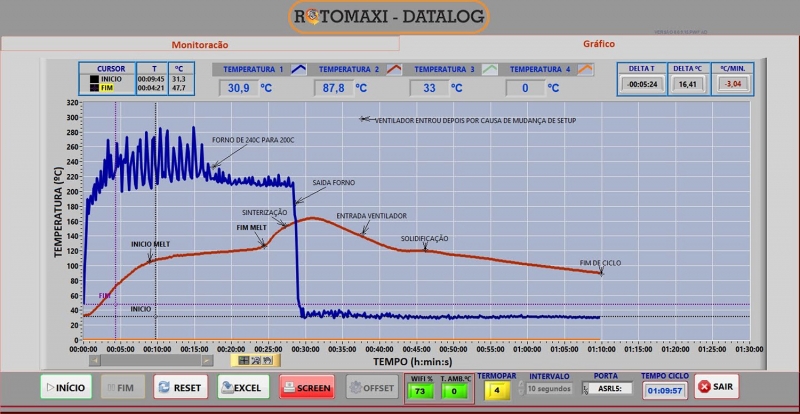Open Temperatura 1 blue plot style swatch
Image resolution: width=800 pixels, height=414 pixels.
click(x=298, y=69)
